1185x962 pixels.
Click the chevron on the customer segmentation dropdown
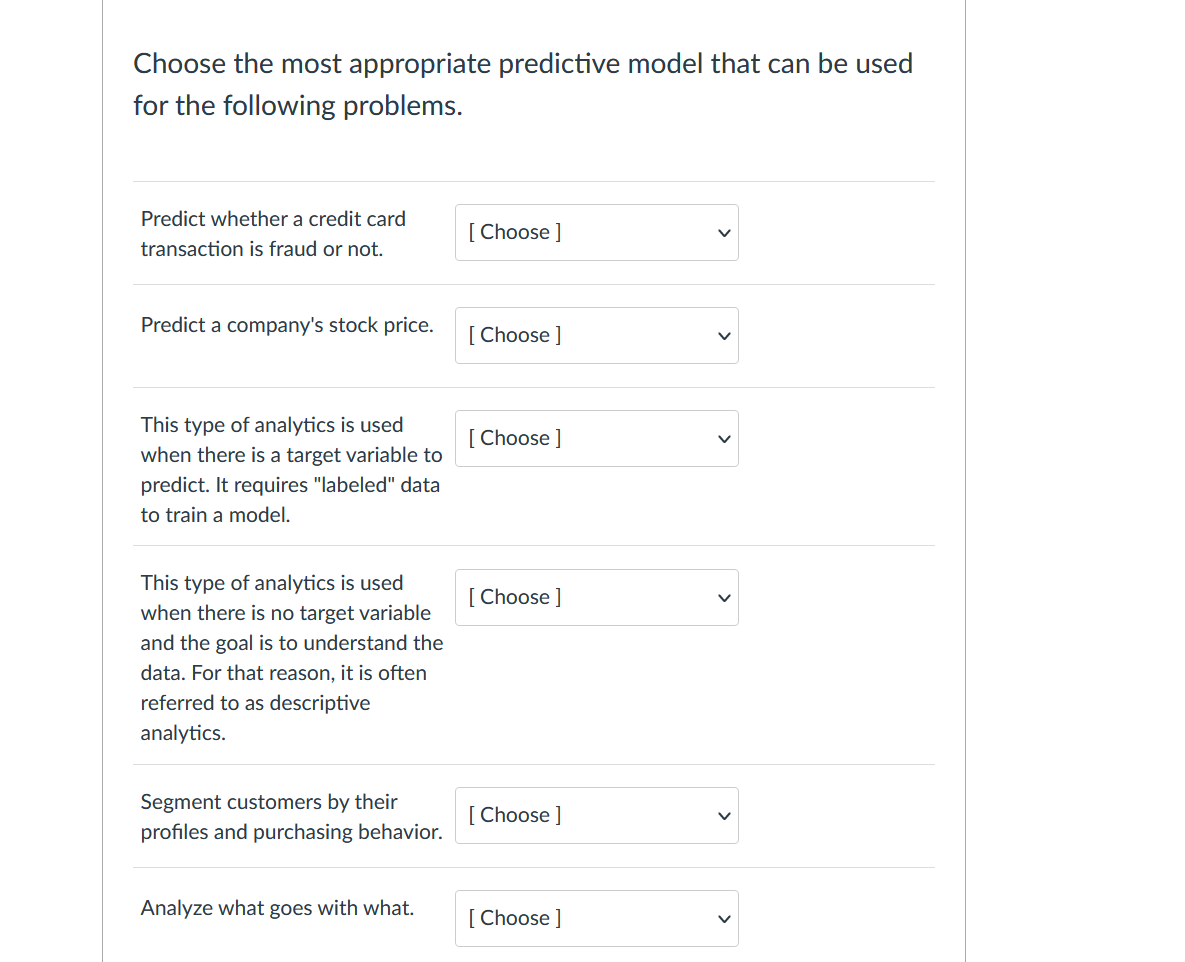pyautogui.click(x=723, y=815)
